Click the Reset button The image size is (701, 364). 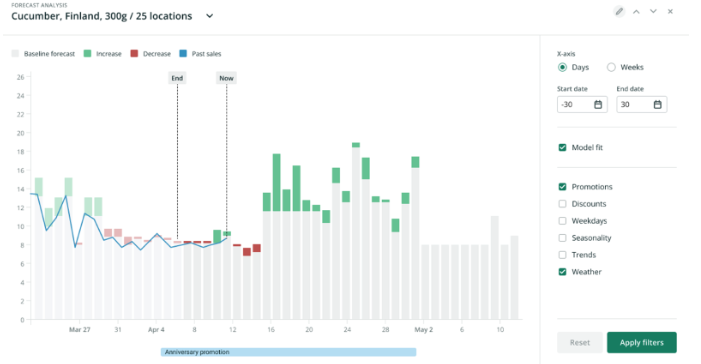click(580, 343)
